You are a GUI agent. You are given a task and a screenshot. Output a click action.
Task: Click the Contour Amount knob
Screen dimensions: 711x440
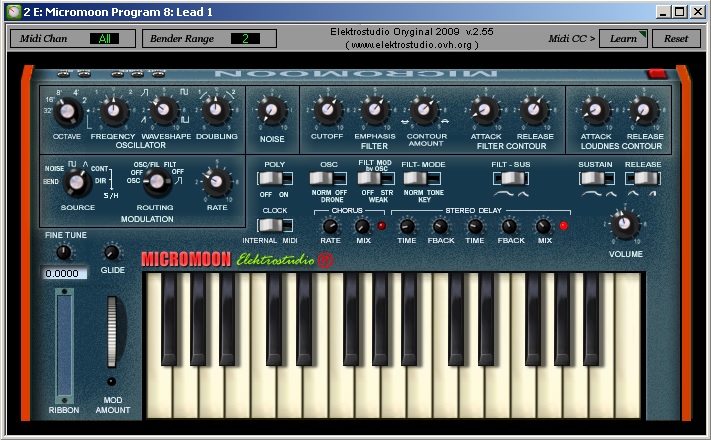424,110
